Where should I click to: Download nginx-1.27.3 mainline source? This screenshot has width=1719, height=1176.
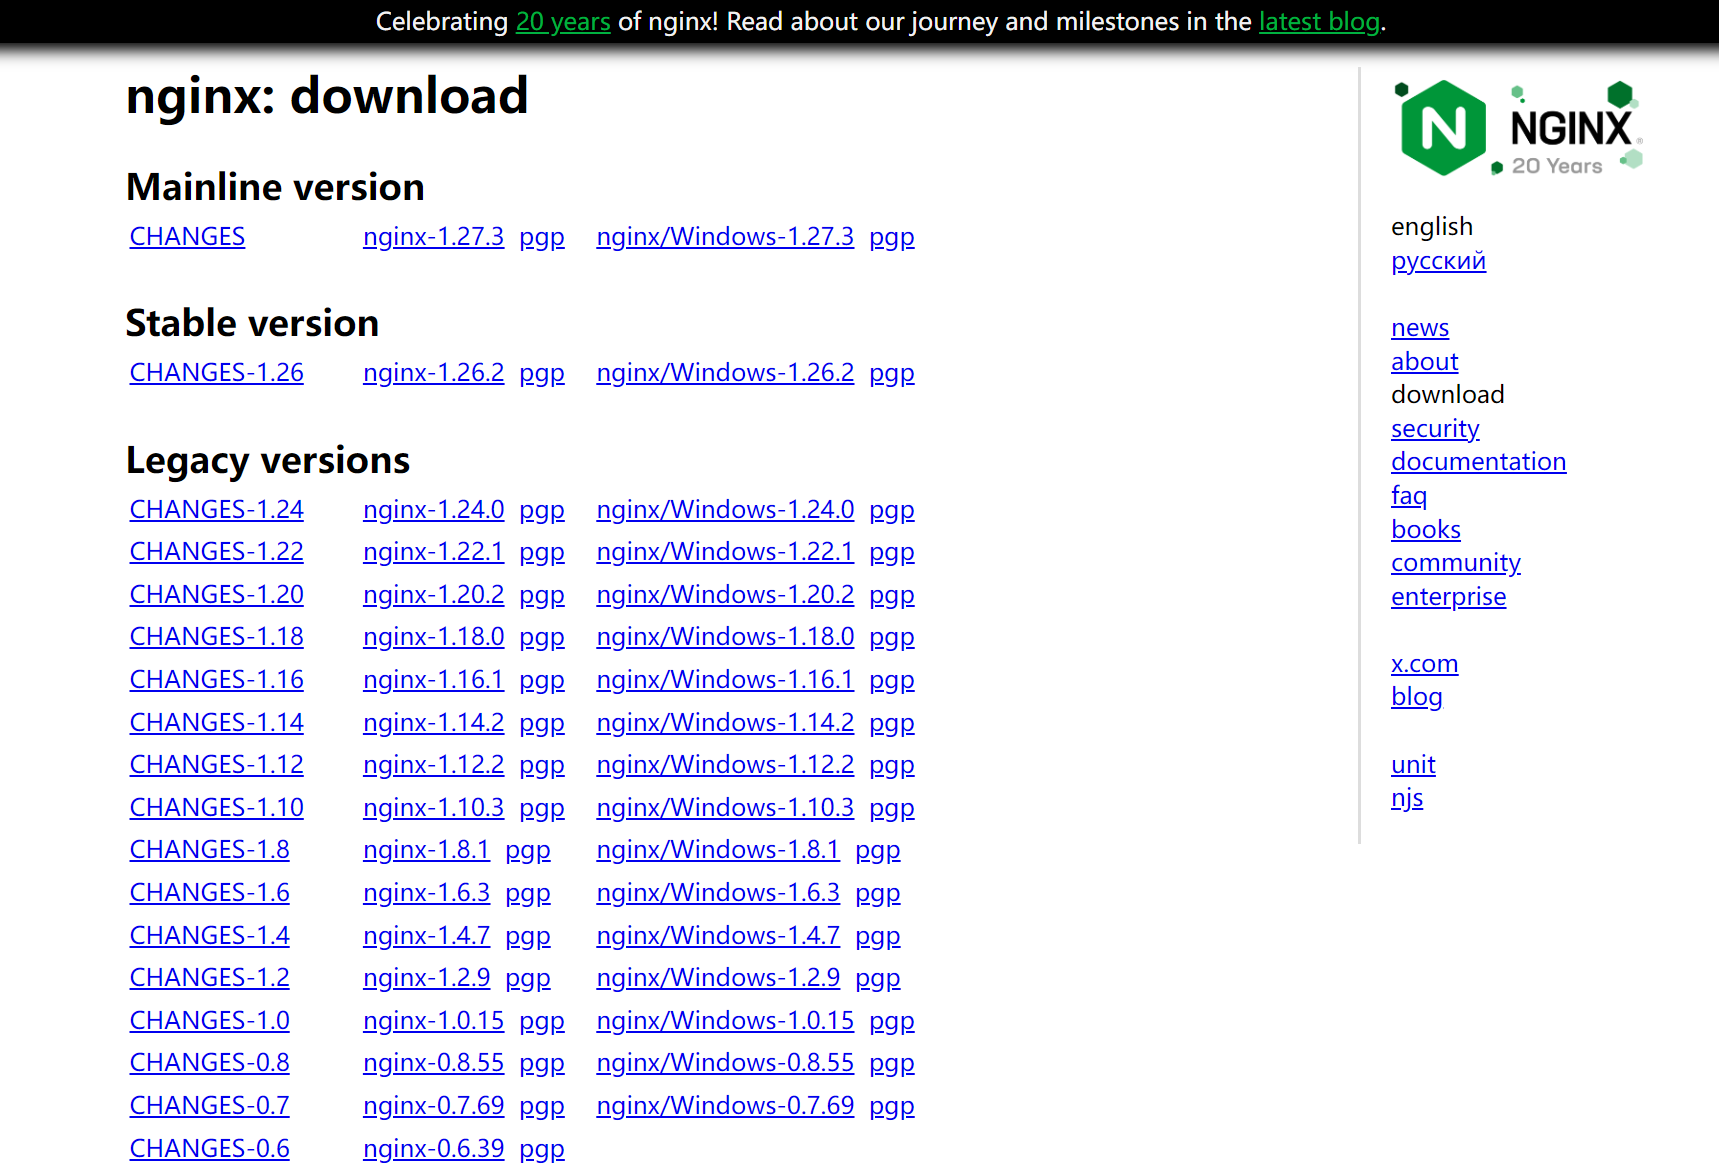tap(433, 237)
